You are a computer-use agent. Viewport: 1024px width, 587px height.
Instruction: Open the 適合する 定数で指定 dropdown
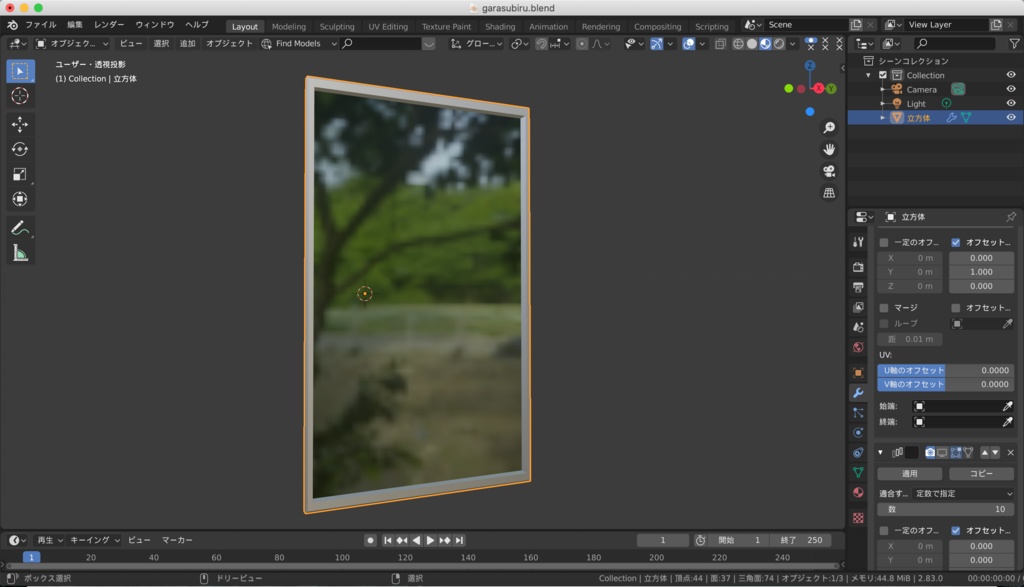coord(963,494)
